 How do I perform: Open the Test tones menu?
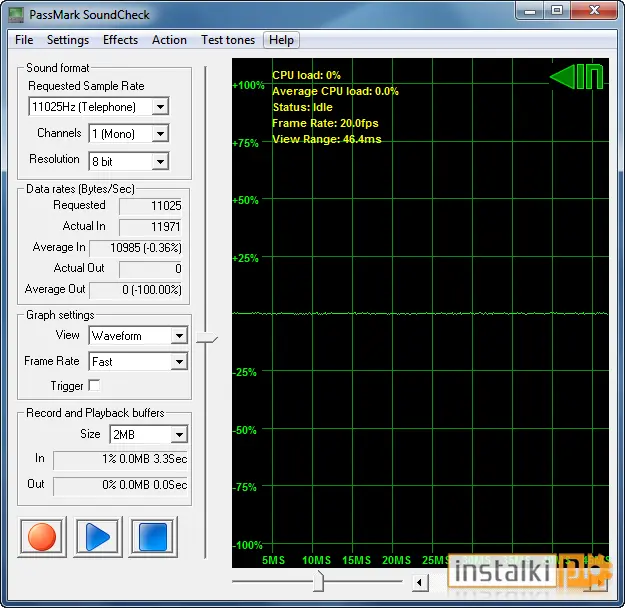tap(228, 40)
